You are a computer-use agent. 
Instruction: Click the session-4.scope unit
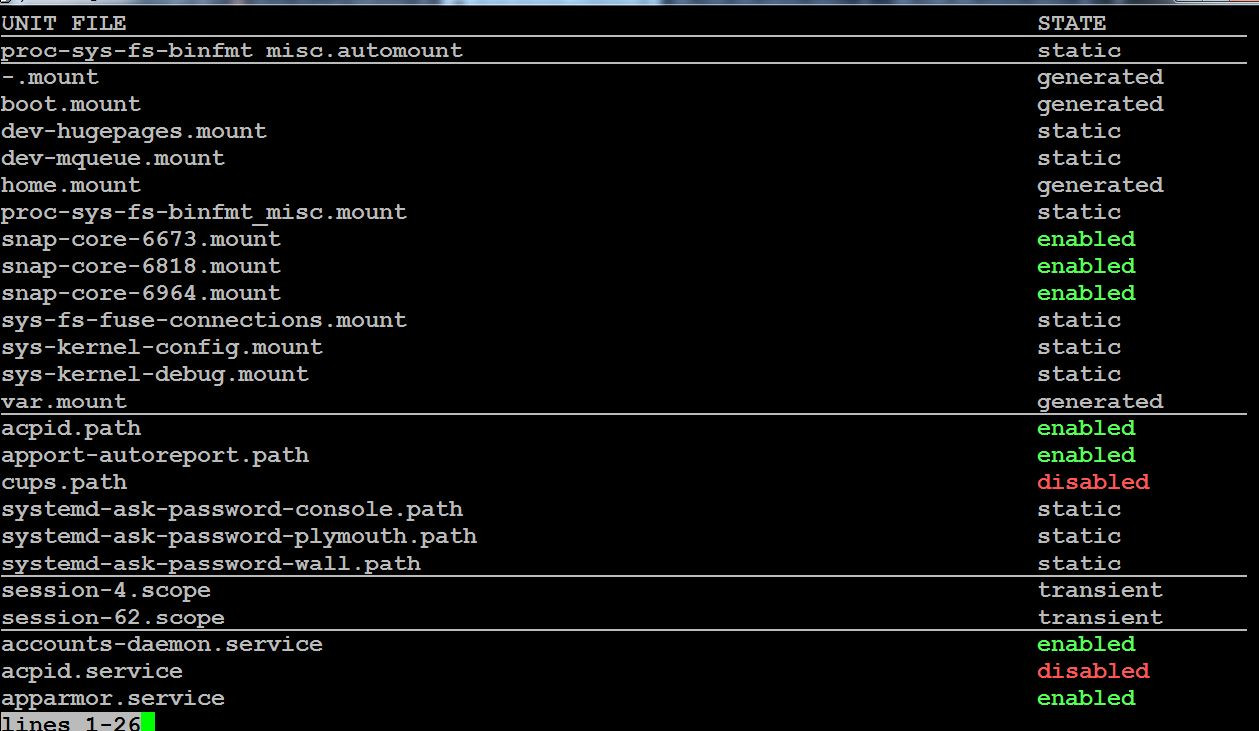(x=106, y=590)
